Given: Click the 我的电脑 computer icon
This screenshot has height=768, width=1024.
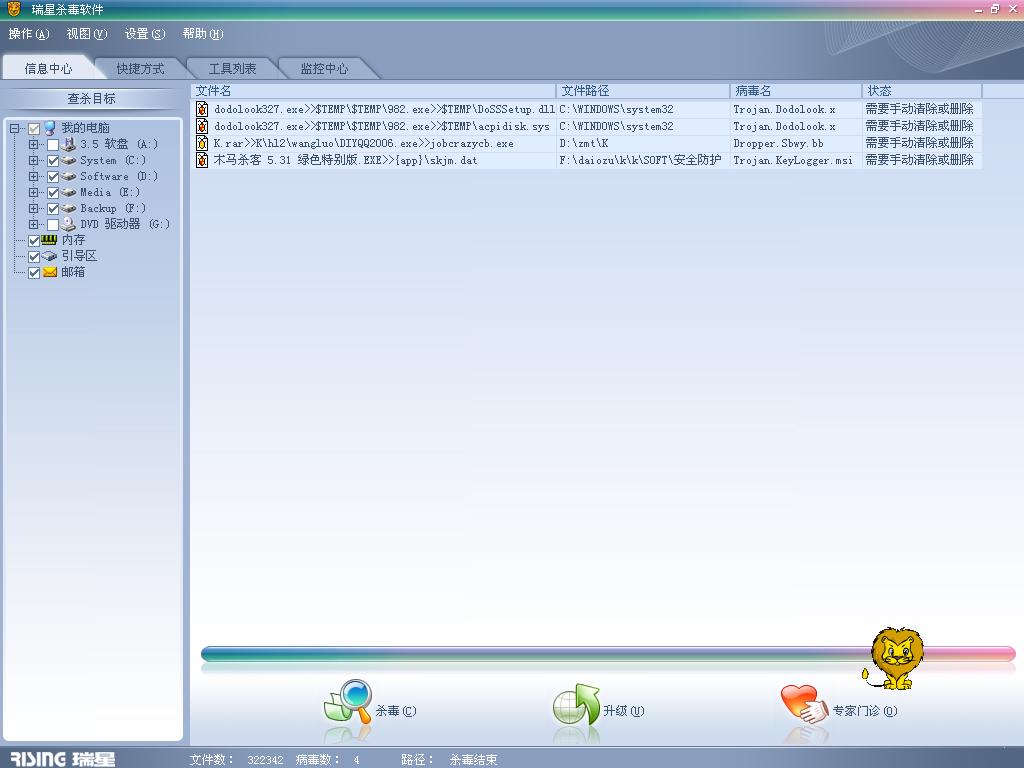Looking at the screenshot, I should [50, 128].
